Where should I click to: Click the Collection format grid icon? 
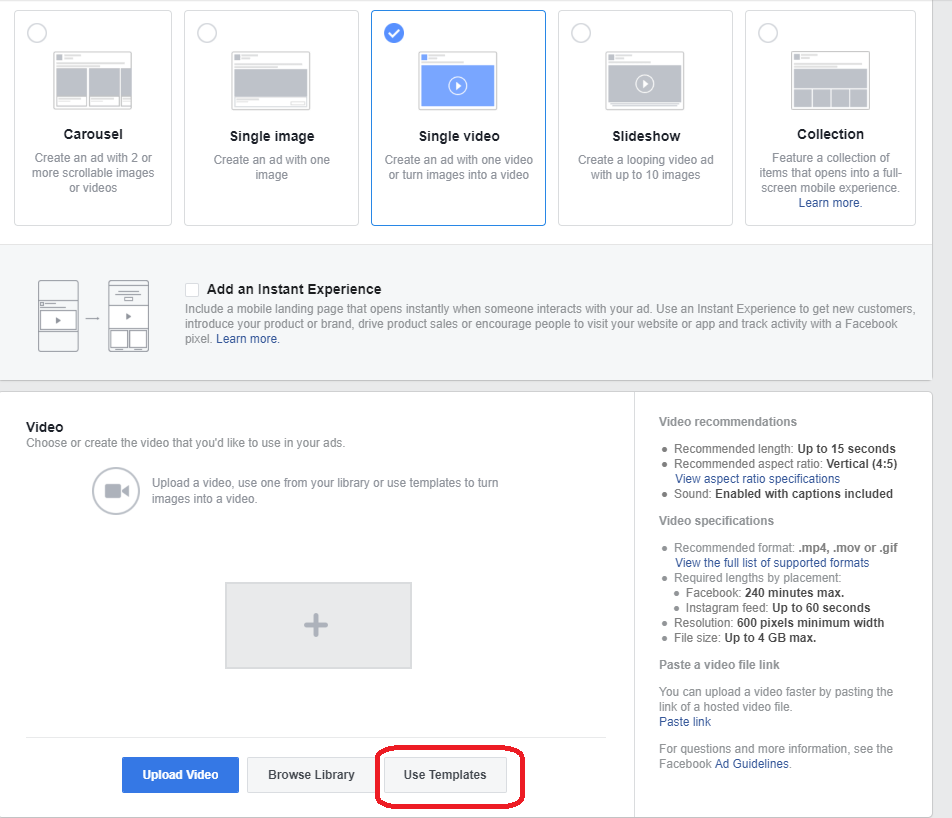[830, 80]
